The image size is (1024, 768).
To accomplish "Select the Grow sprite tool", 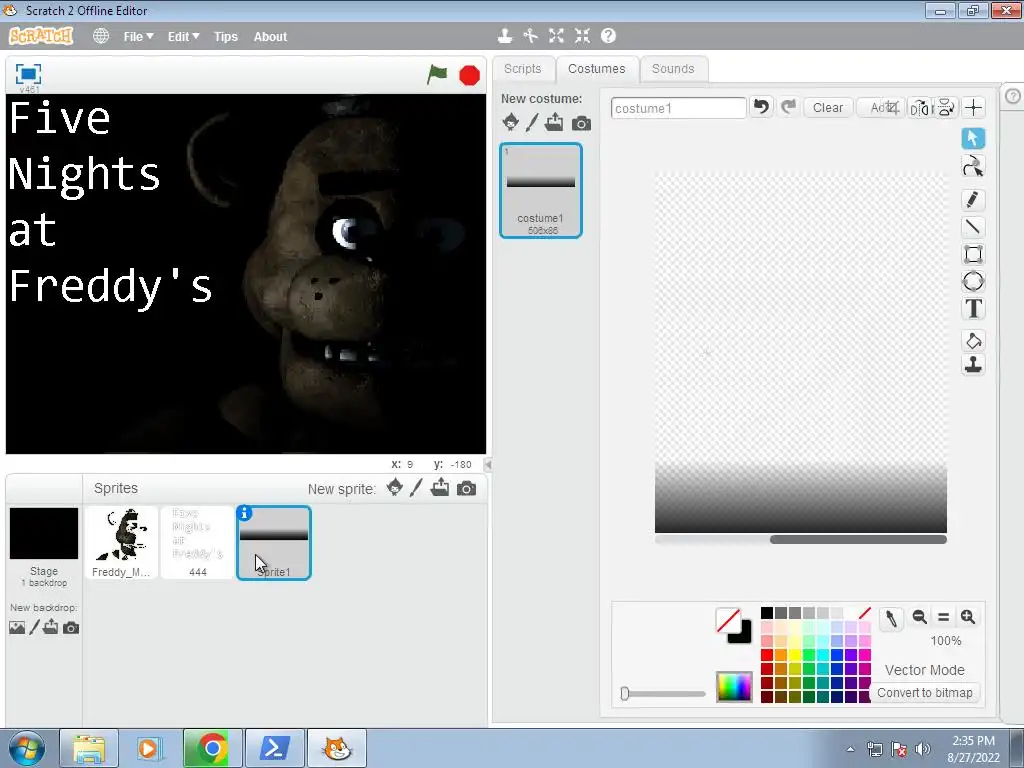I will (556, 36).
